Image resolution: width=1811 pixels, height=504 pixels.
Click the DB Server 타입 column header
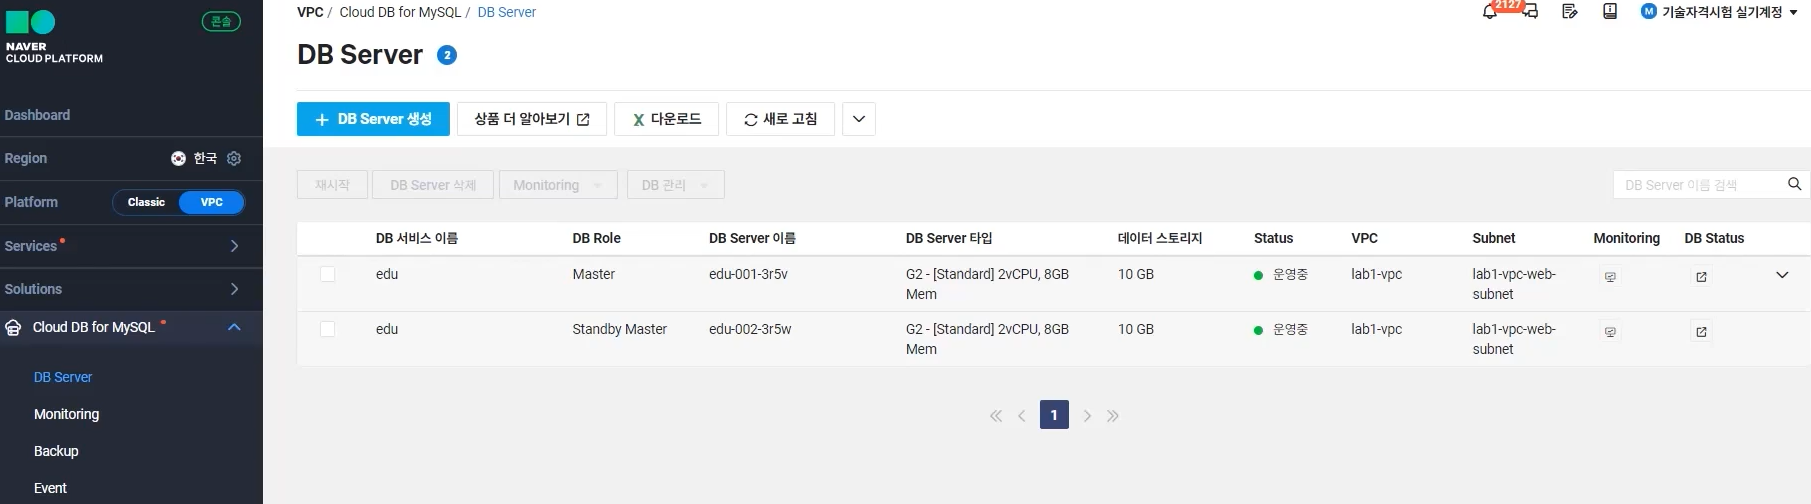pos(949,238)
